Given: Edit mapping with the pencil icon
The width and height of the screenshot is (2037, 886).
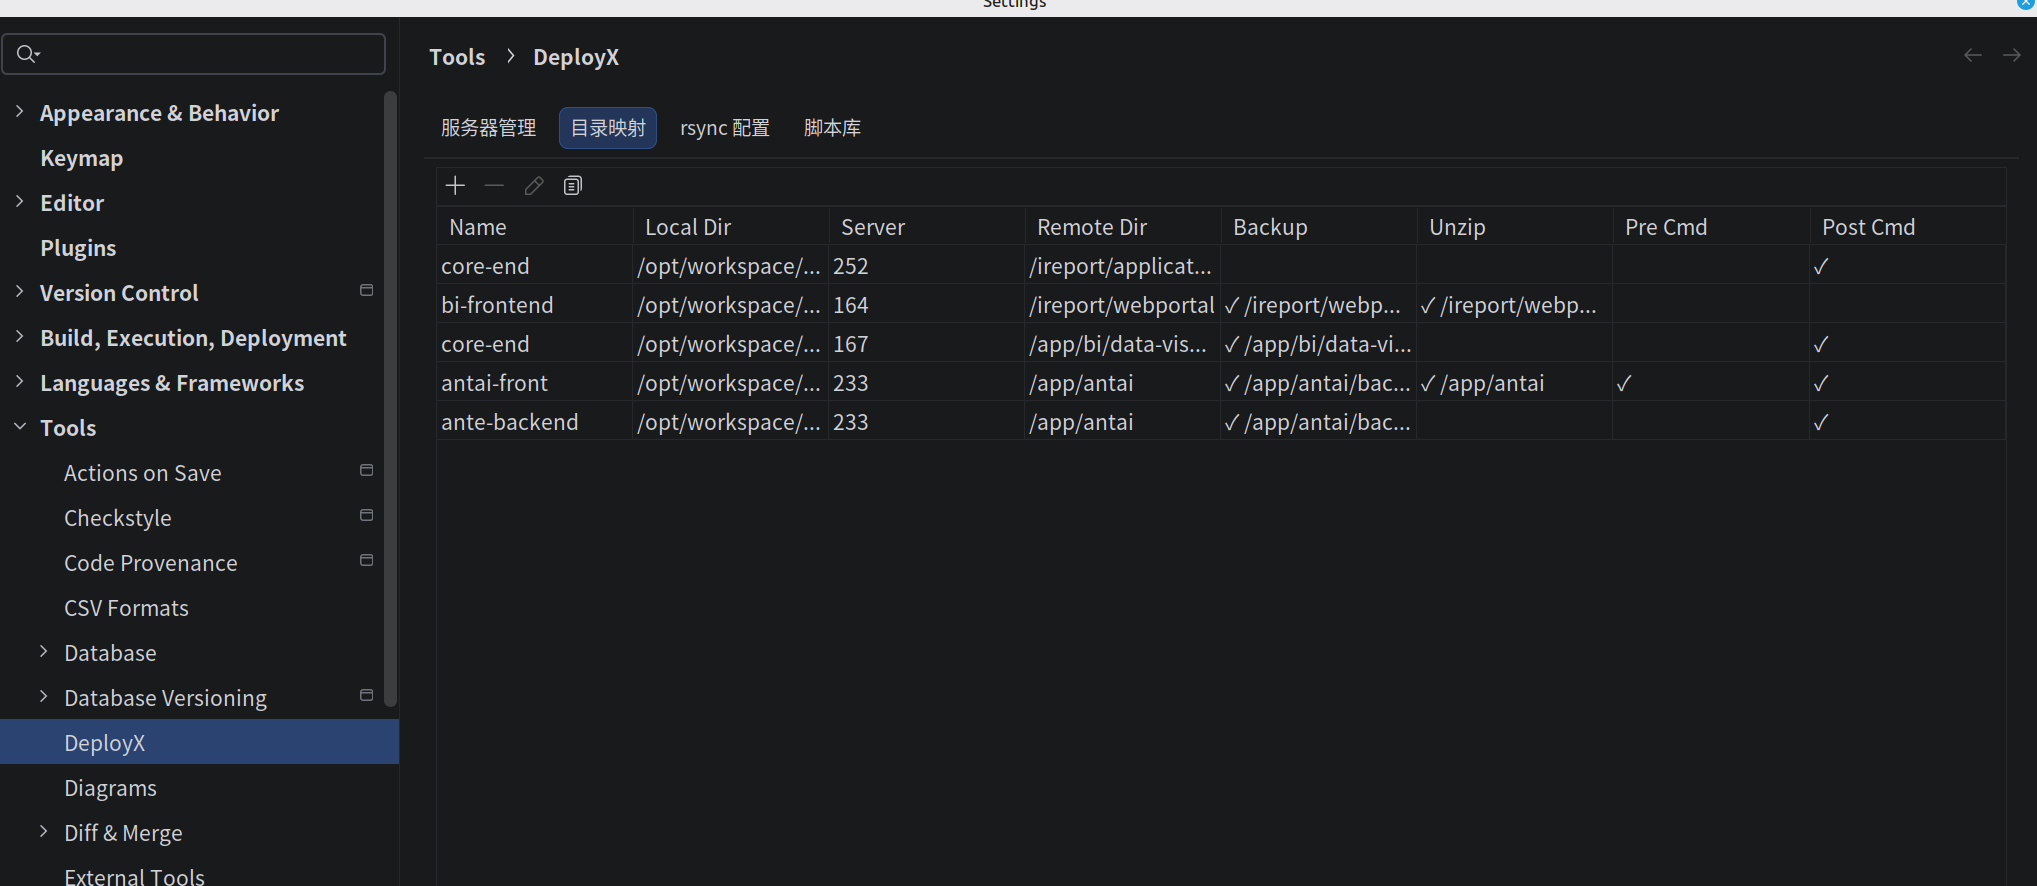Looking at the screenshot, I should point(534,186).
